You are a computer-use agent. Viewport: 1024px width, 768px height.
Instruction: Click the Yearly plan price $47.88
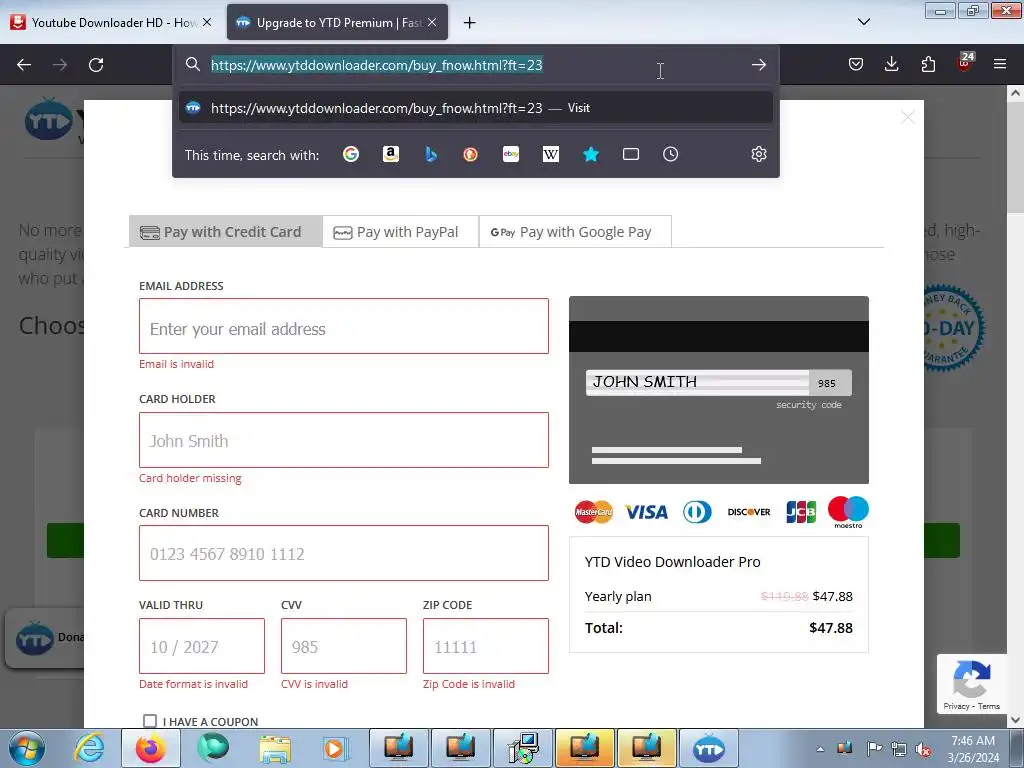pos(833,596)
